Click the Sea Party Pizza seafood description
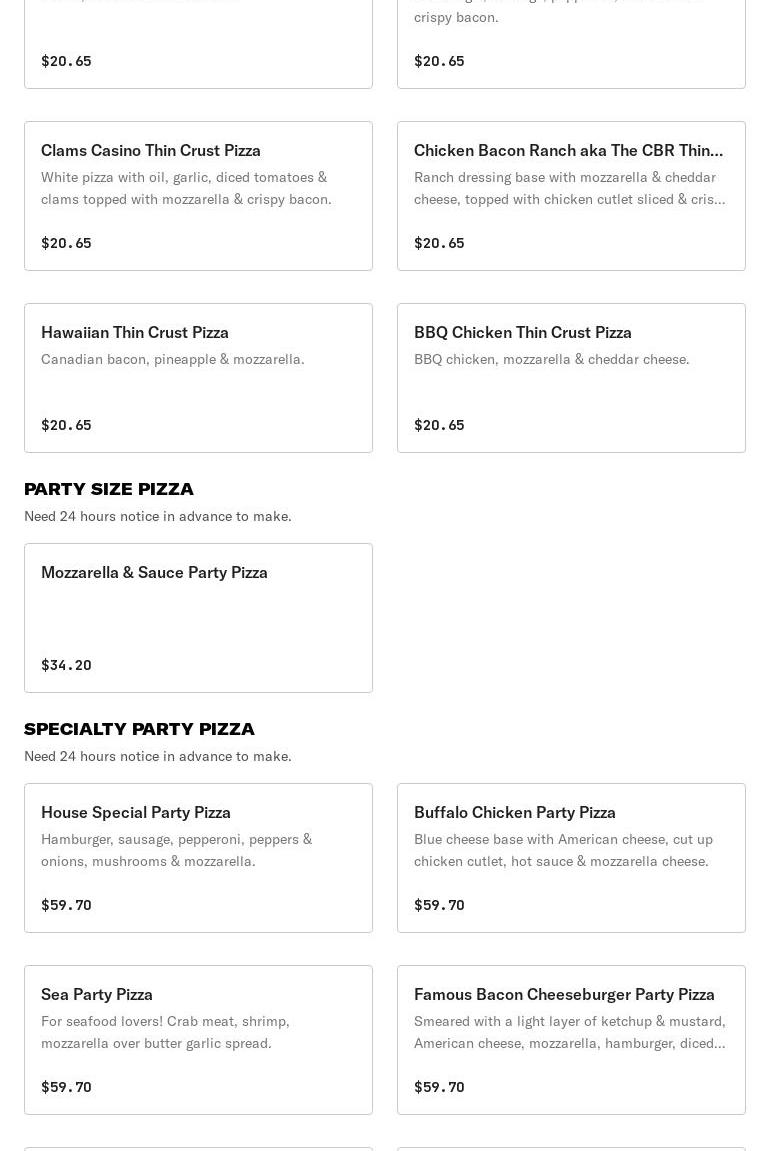The width and height of the screenshot is (770, 1151). 165,1032
